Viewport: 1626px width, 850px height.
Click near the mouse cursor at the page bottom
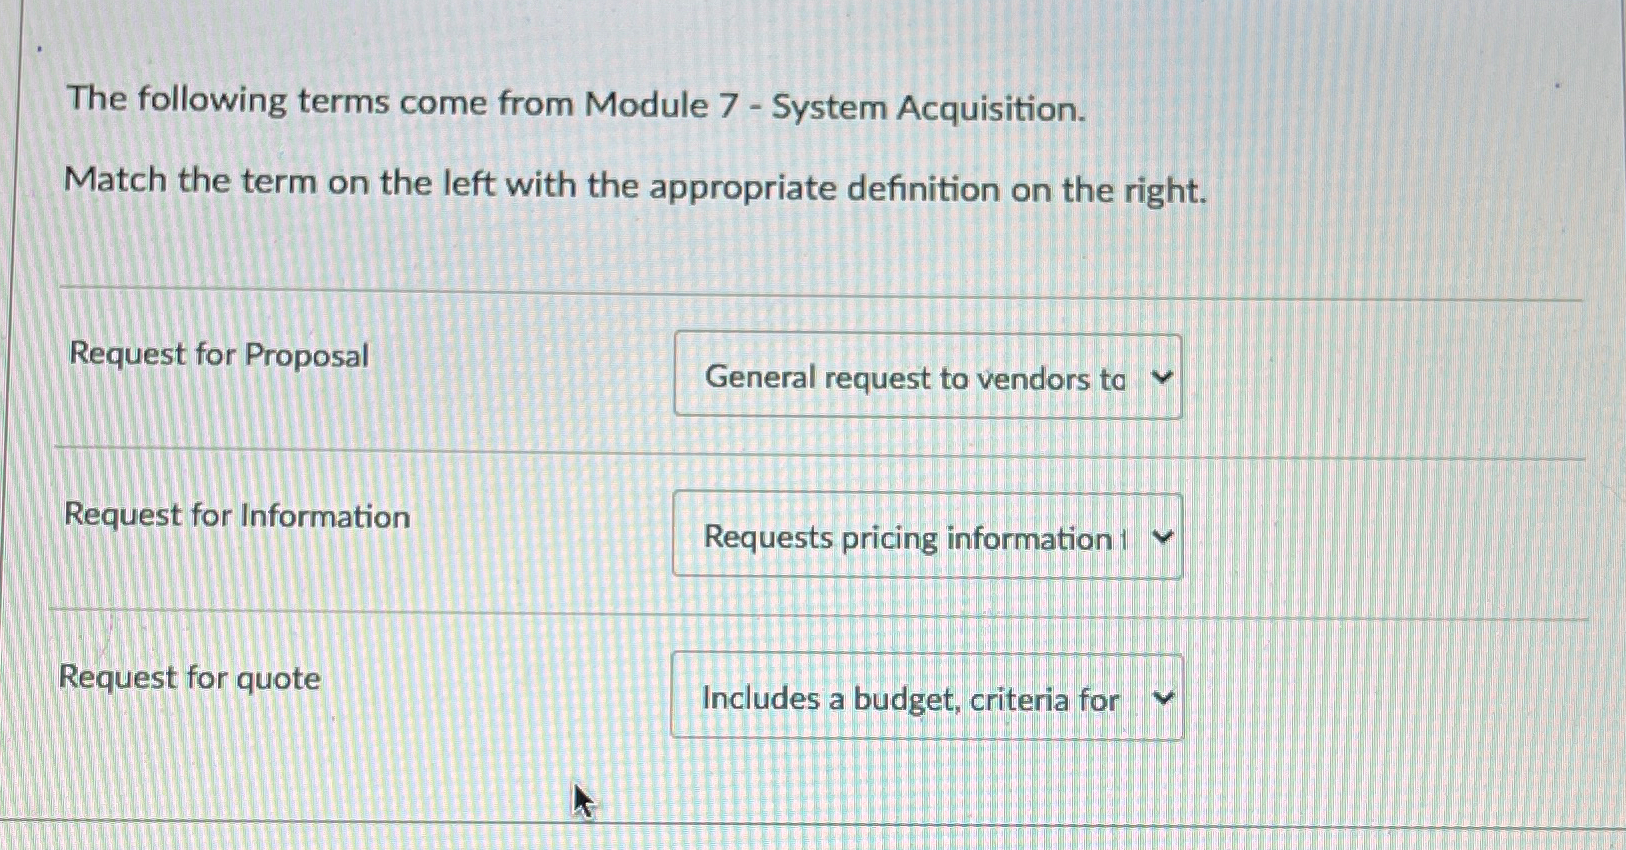click(582, 800)
